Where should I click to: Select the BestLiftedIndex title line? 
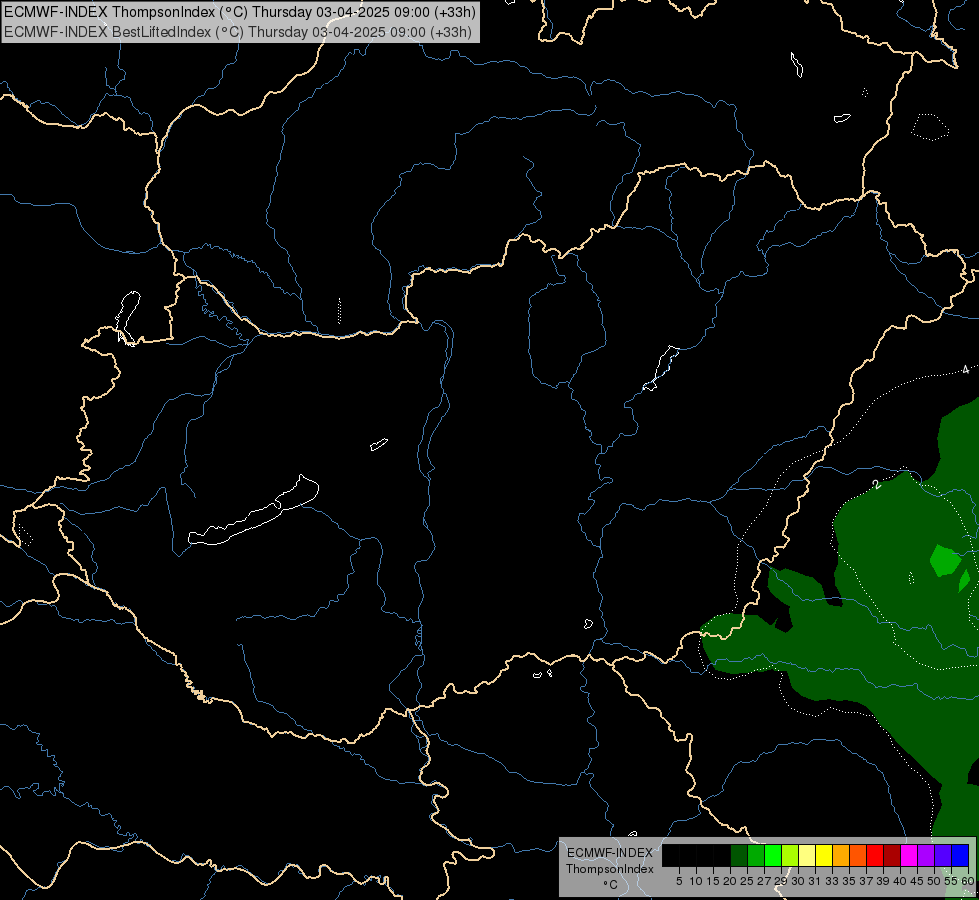238,32
